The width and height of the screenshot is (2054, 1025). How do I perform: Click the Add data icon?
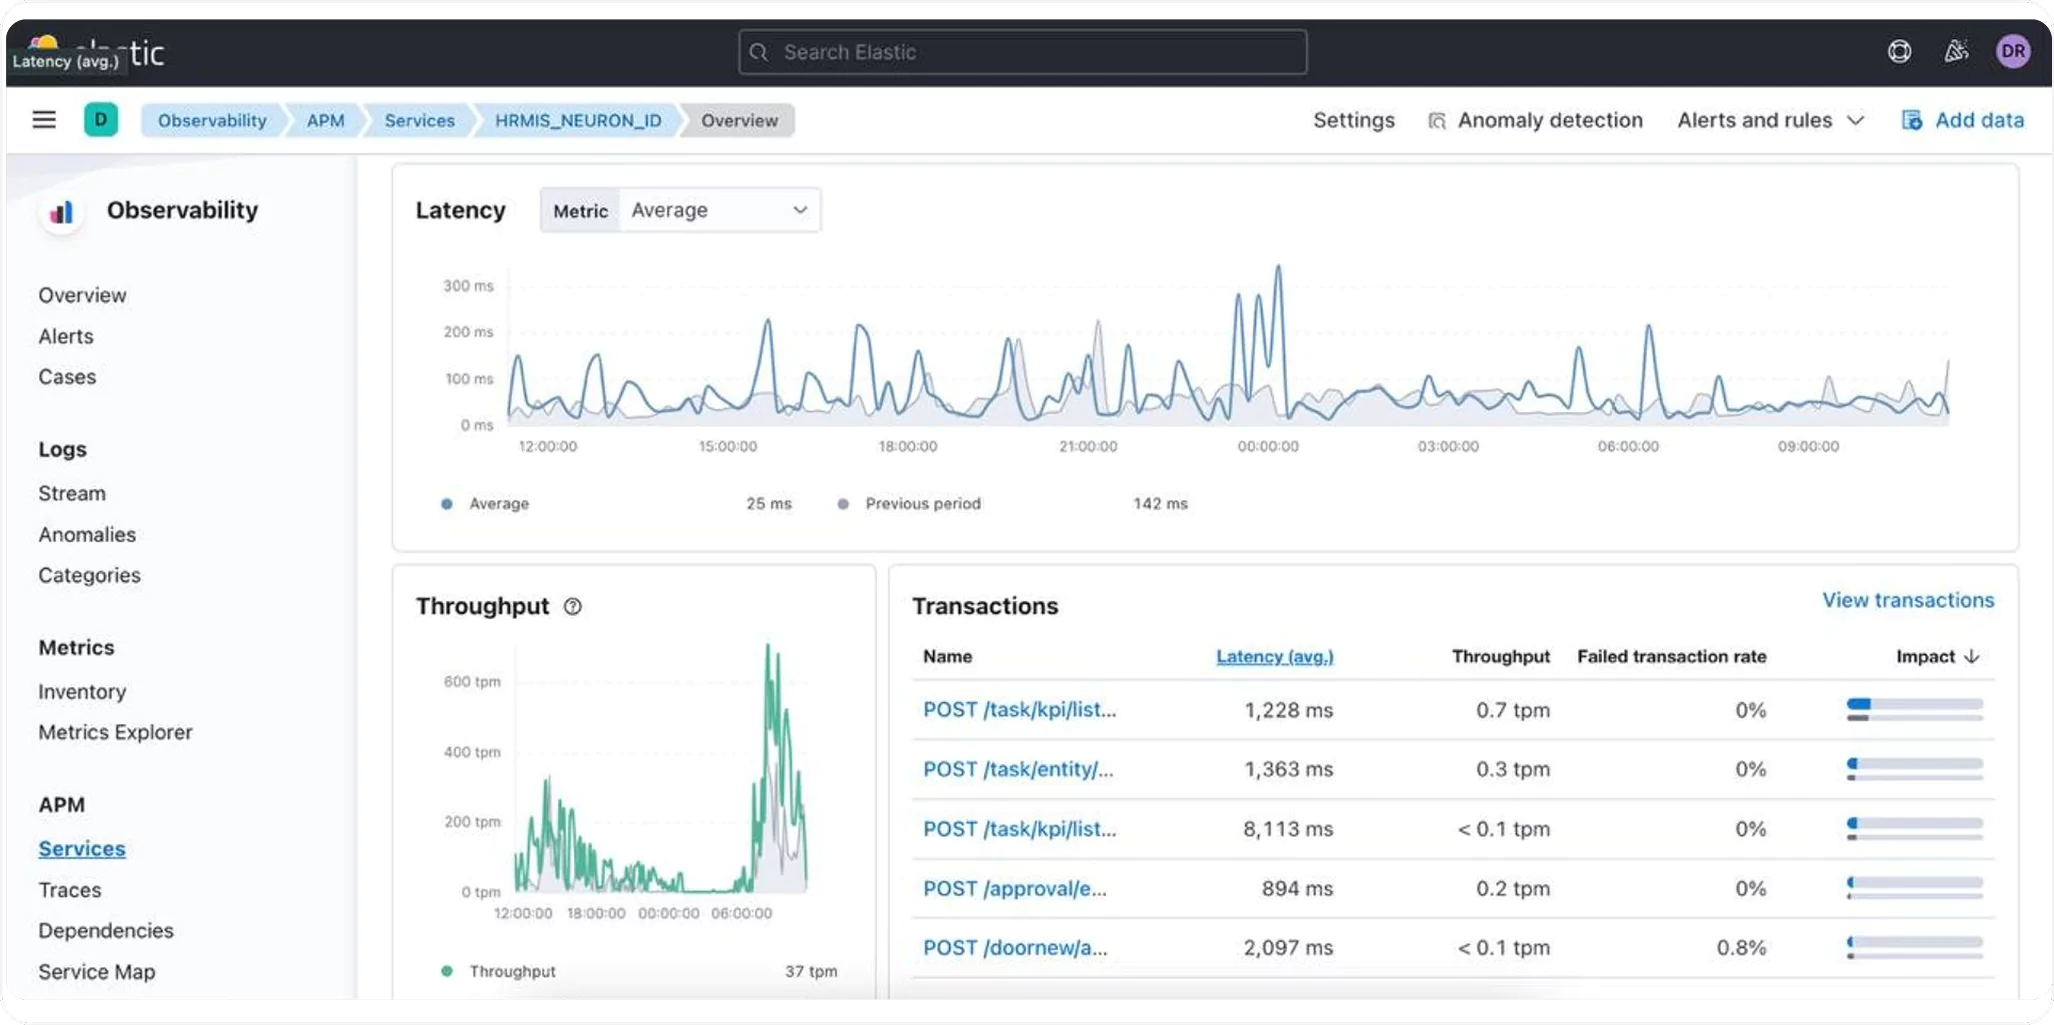(x=1911, y=121)
